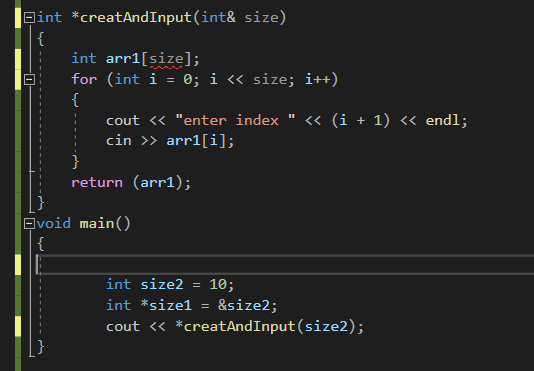Click the "enter index " string literal
Image resolution: width=534 pixels, height=371 pixels.
(235, 121)
